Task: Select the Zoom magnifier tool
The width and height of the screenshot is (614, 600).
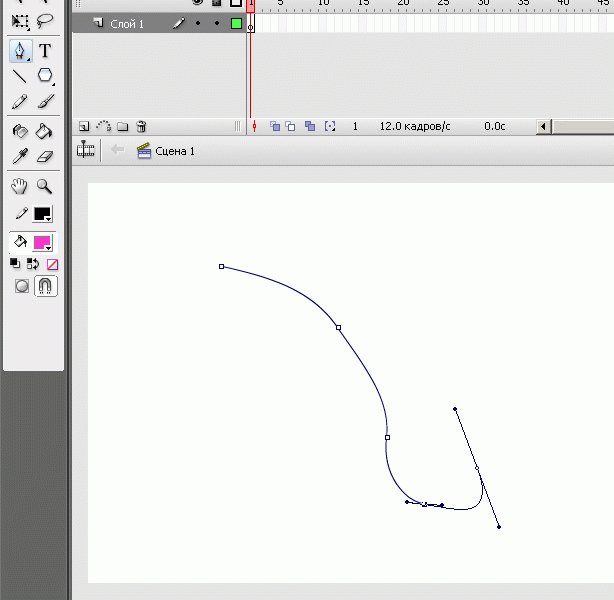Action: (44, 186)
